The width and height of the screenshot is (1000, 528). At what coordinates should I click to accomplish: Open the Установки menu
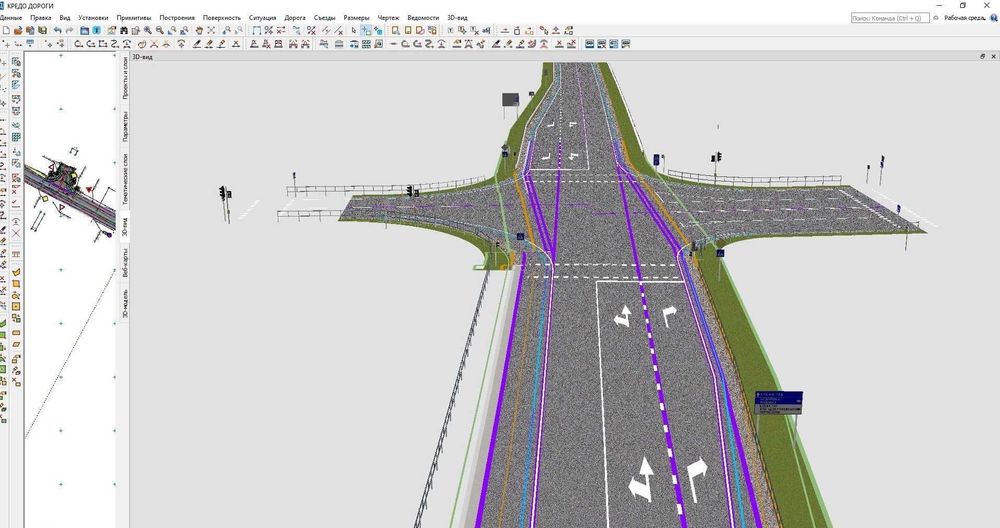pos(93,18)
